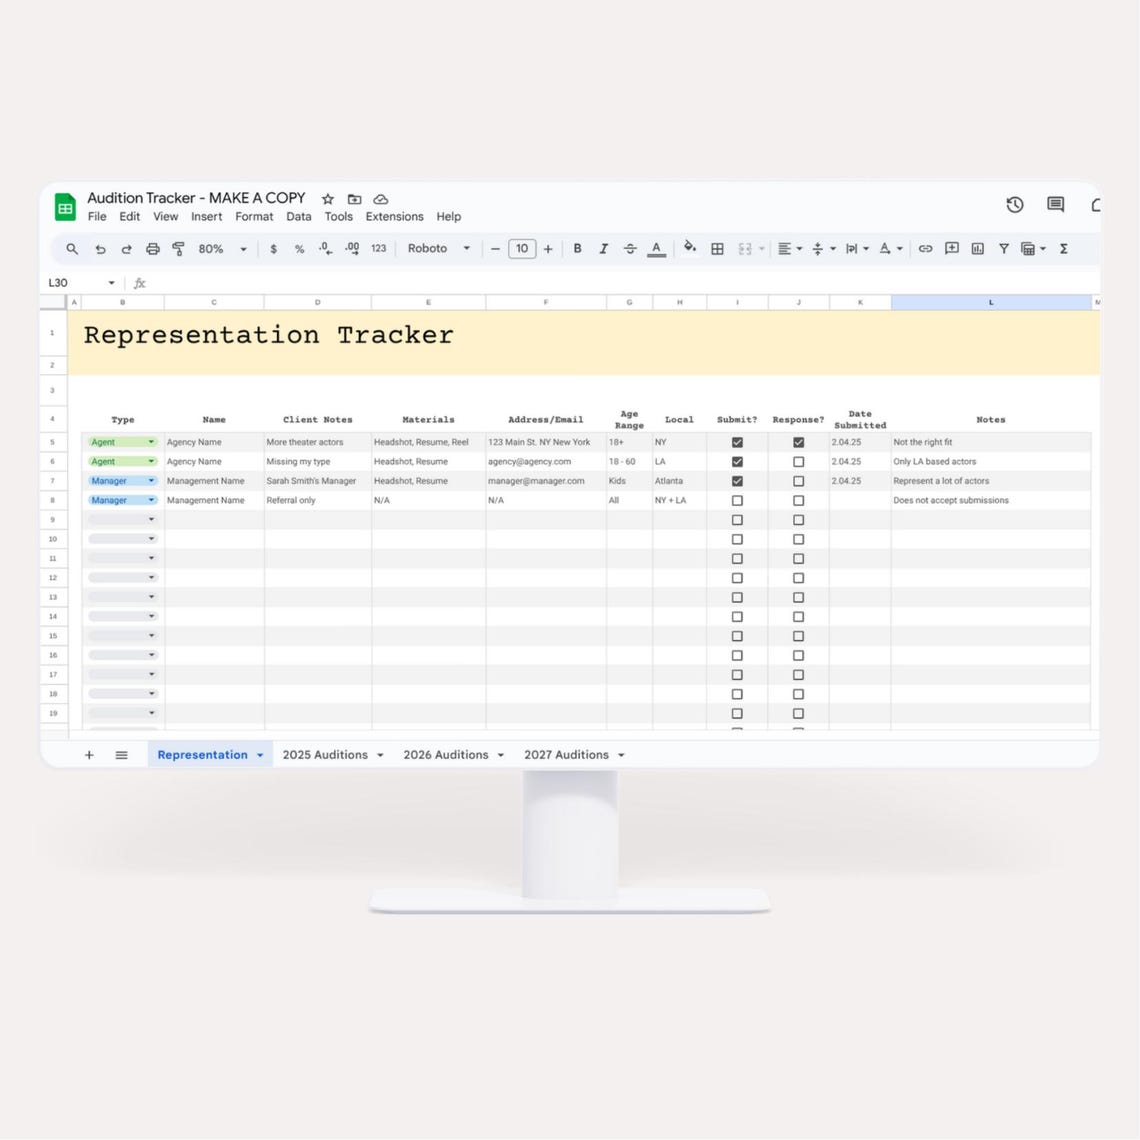Uncheck Response for the first Agent row

coord(798,441)
